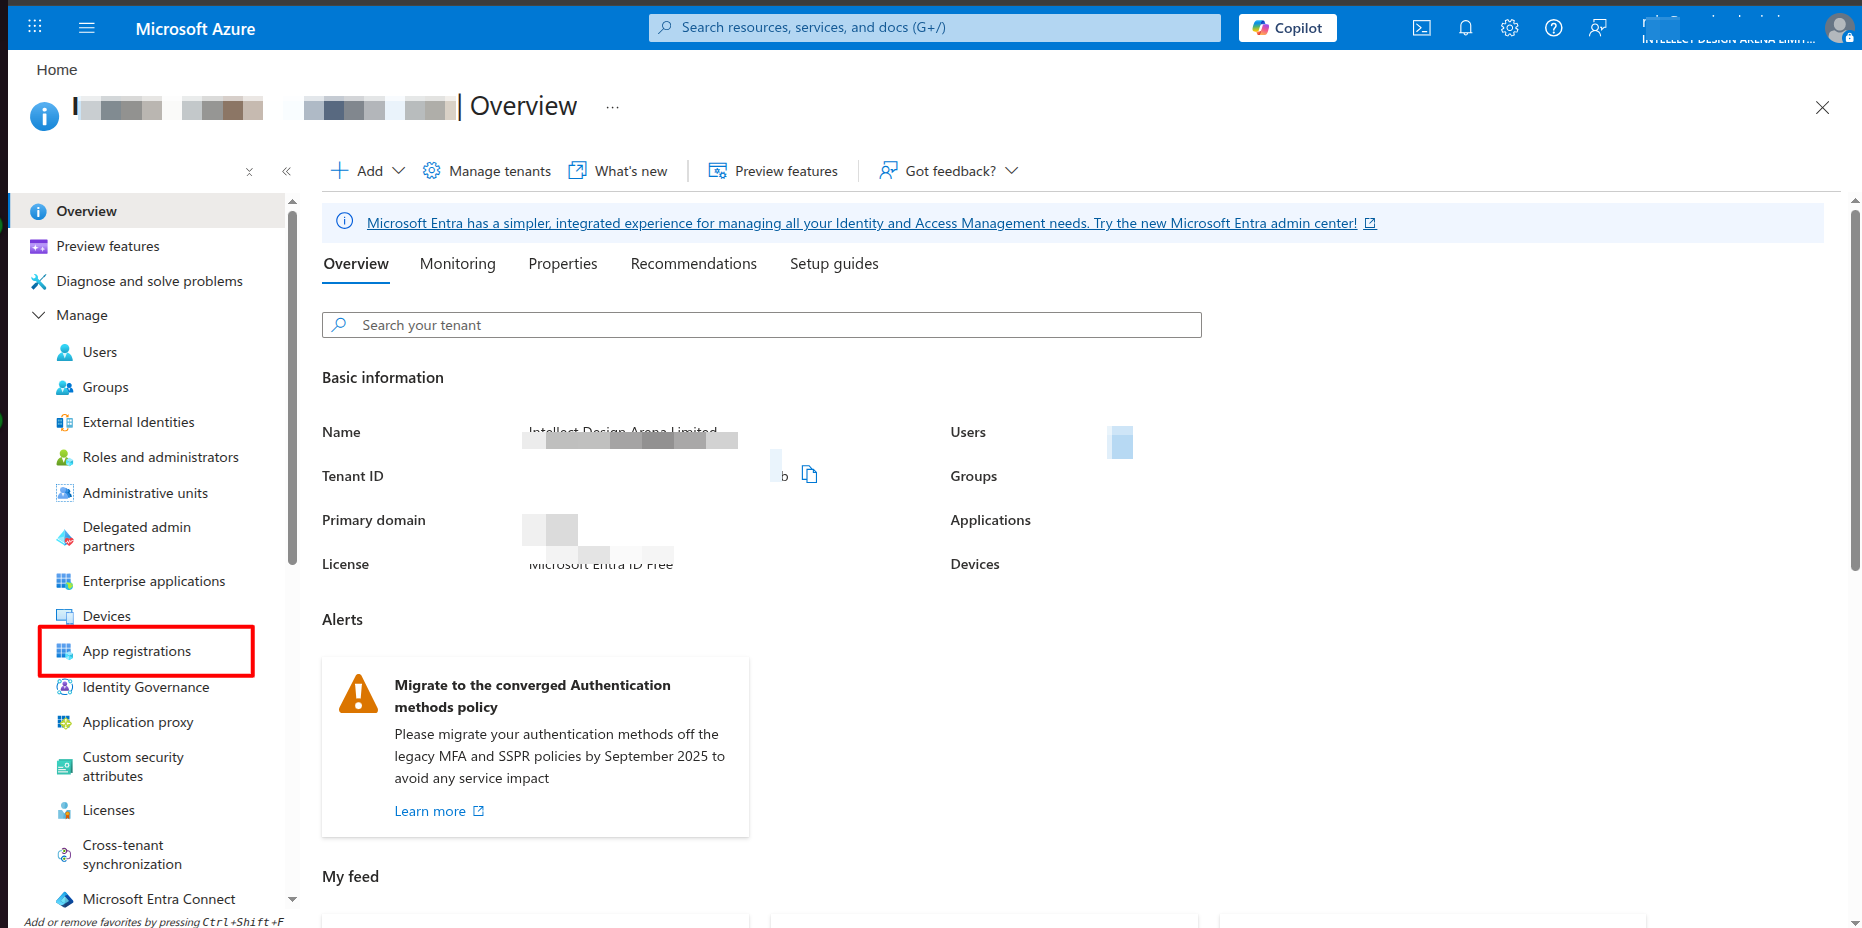Focus the Search resources, services, and docs box

tap(935, 28)
